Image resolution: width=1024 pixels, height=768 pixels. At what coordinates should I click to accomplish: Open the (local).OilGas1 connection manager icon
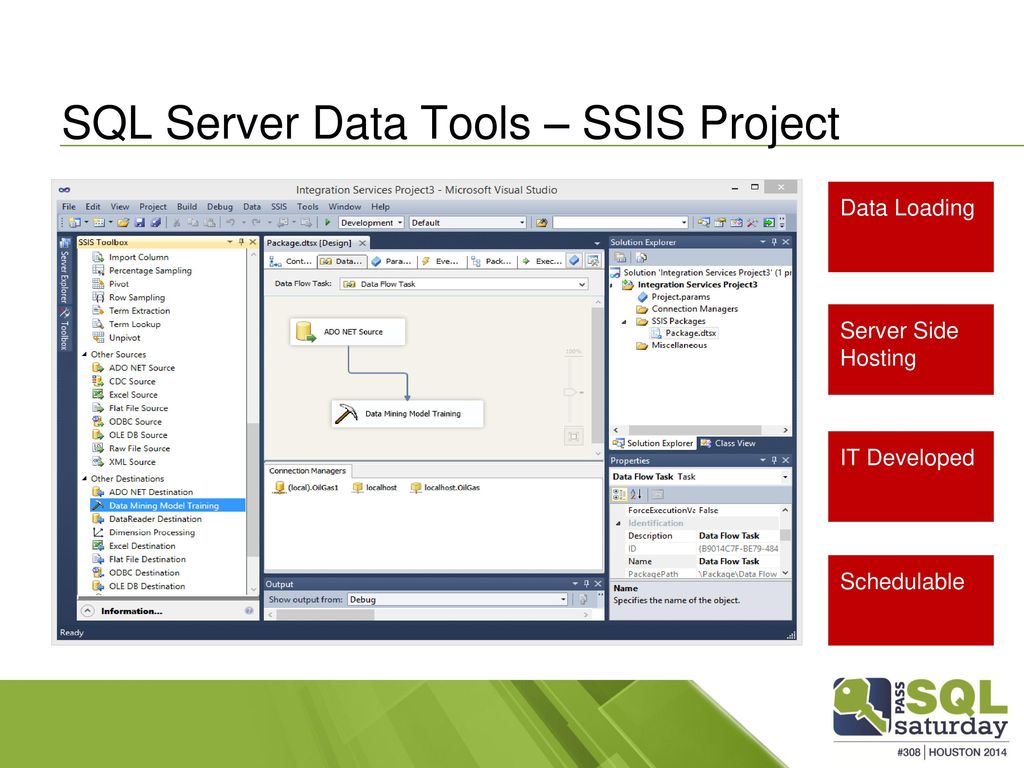point(280,488)
